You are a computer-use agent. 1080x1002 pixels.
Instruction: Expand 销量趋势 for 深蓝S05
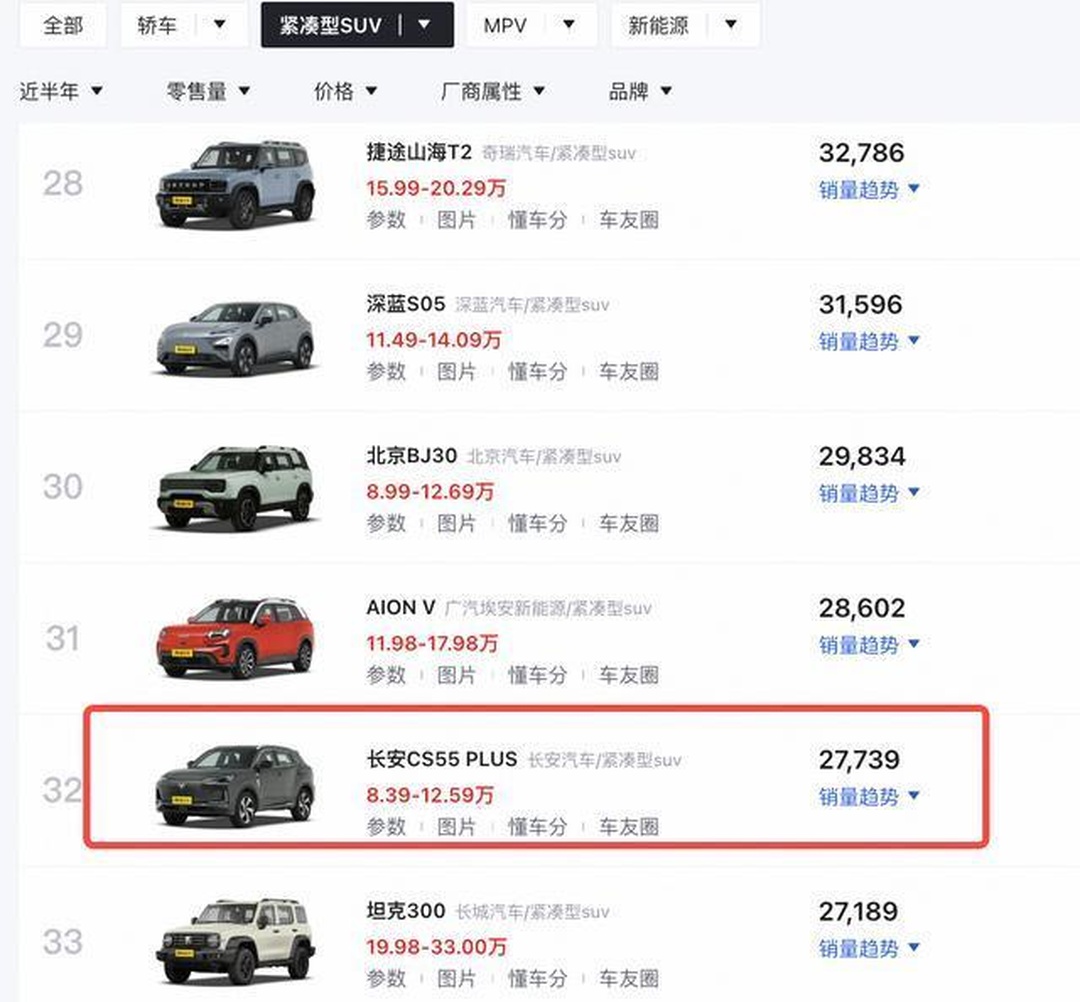[868, 341]
